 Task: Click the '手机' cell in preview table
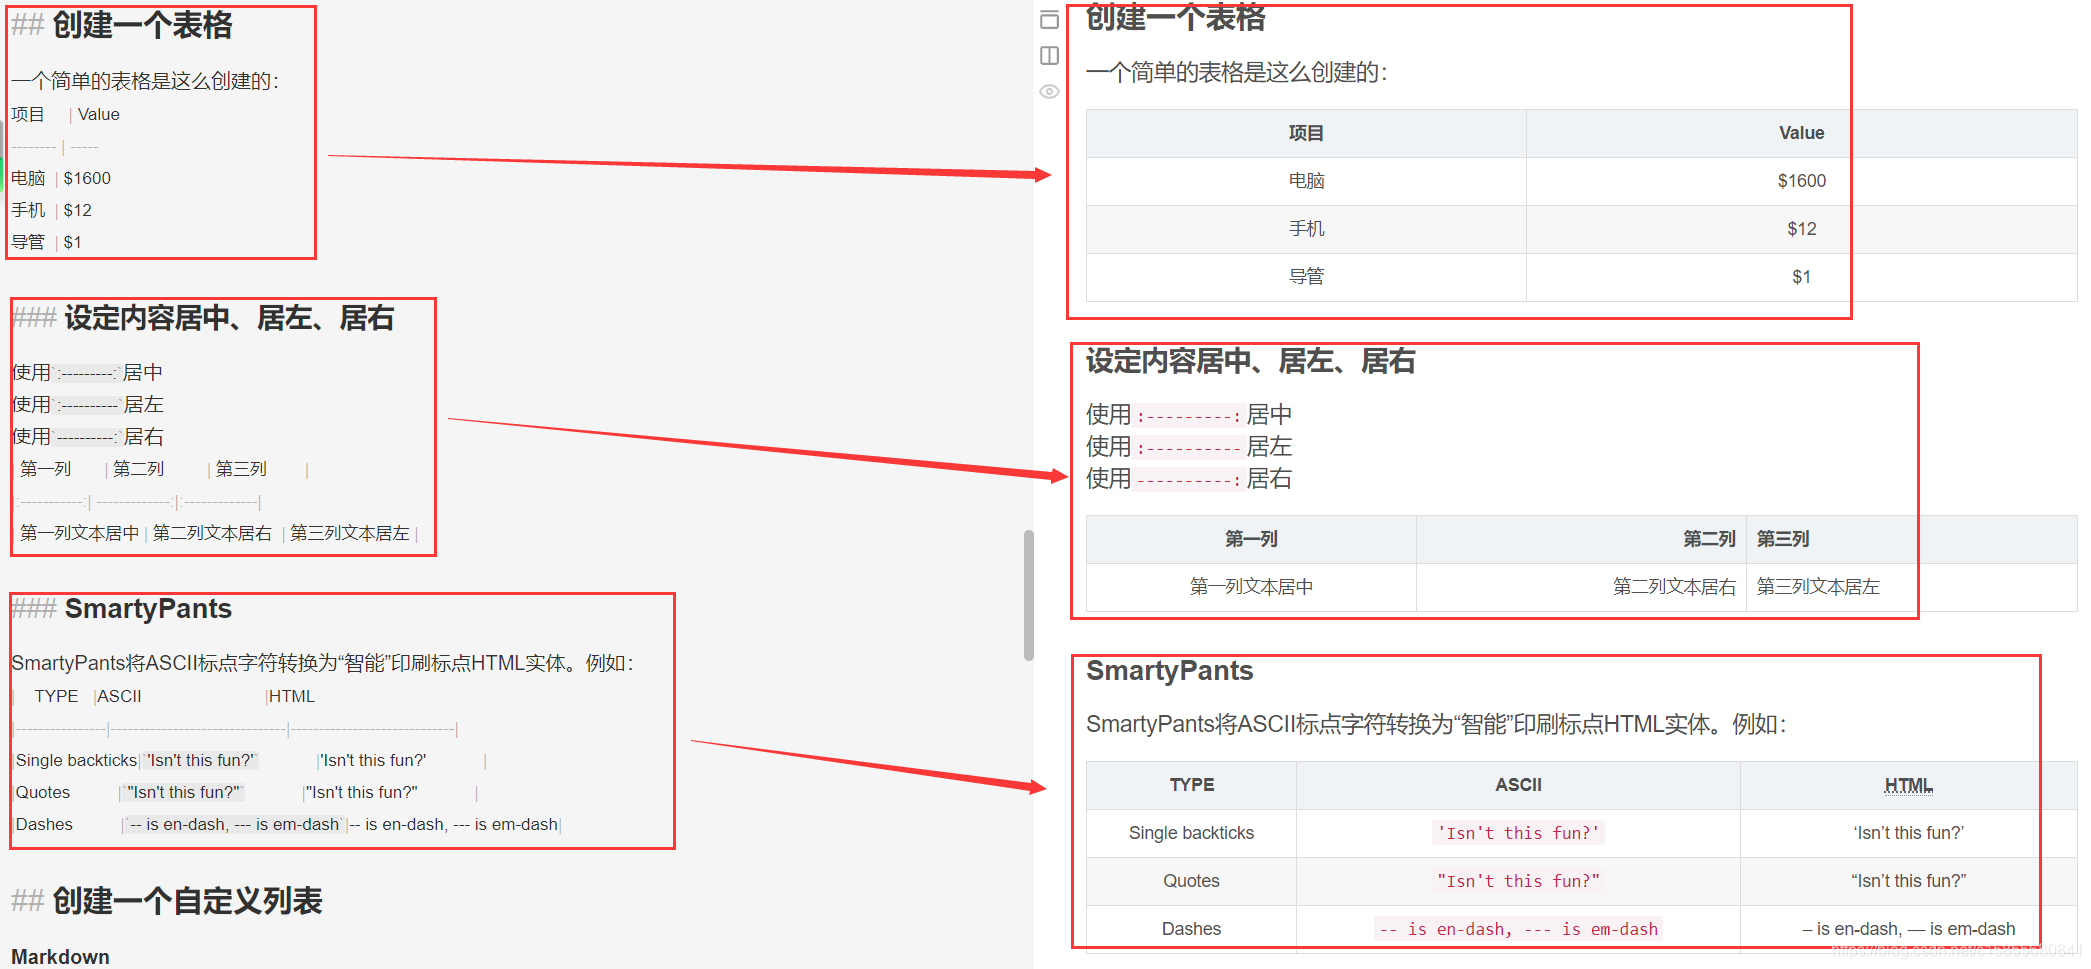(x=1306, y=229)
